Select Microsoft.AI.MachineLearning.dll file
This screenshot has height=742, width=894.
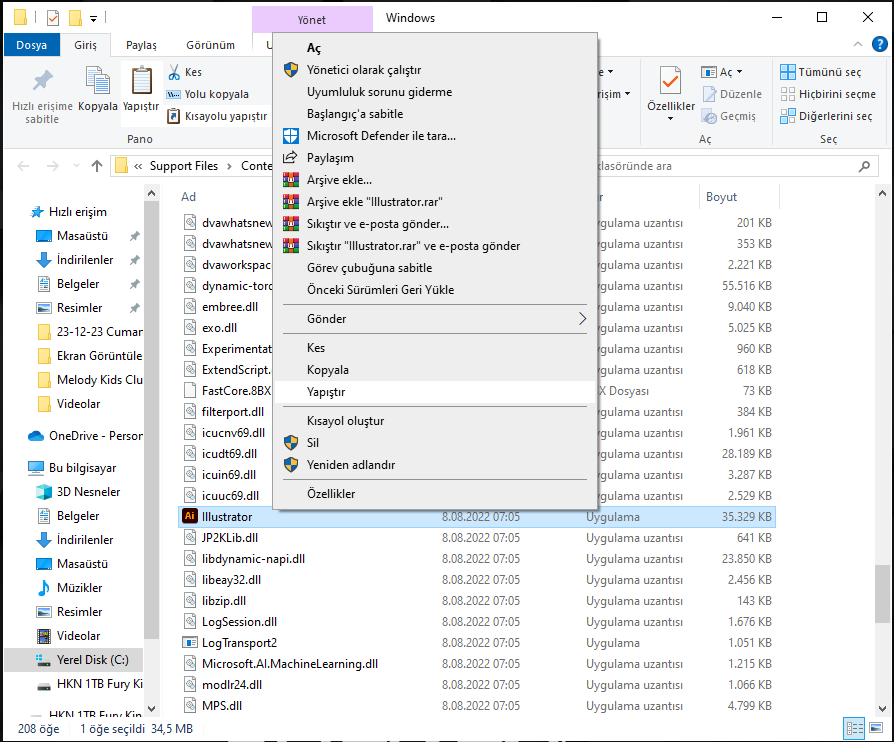(477, 664)
